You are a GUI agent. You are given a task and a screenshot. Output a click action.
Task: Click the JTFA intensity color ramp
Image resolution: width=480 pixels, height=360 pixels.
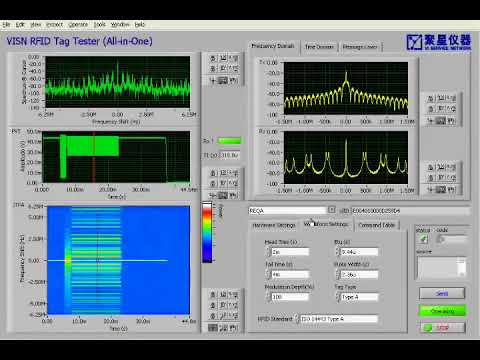207,232
